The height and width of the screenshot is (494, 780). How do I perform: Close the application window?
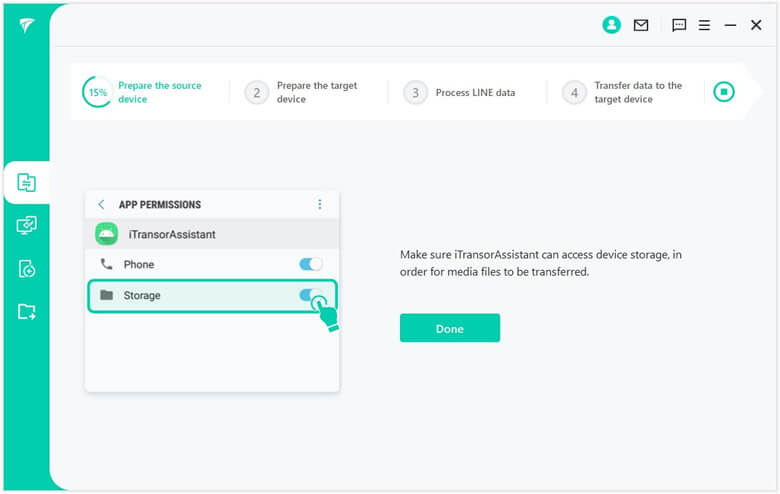click(756, 25)
